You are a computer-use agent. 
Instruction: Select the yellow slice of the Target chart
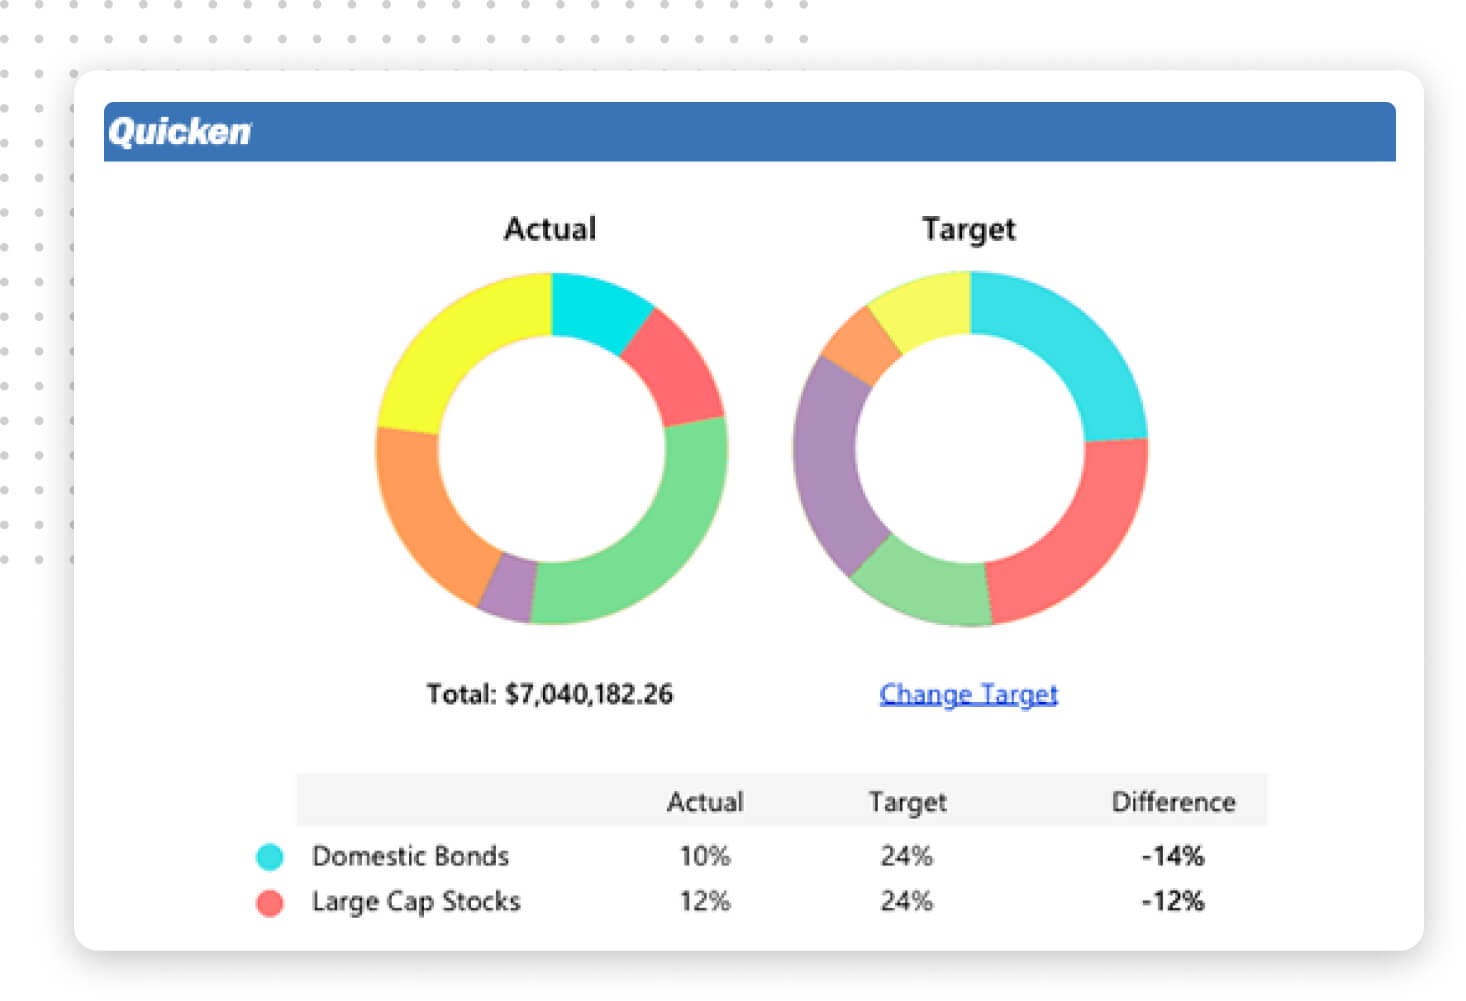tap(925, 308)
